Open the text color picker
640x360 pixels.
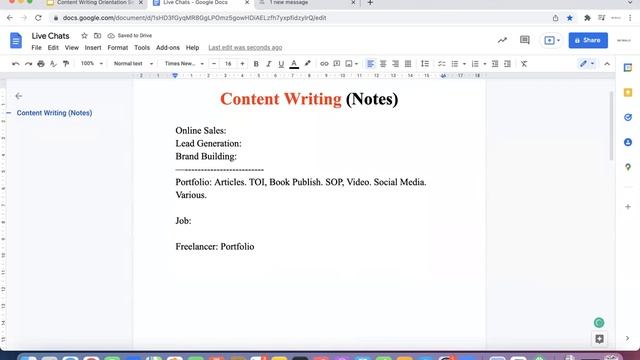(x=294, y=64)
